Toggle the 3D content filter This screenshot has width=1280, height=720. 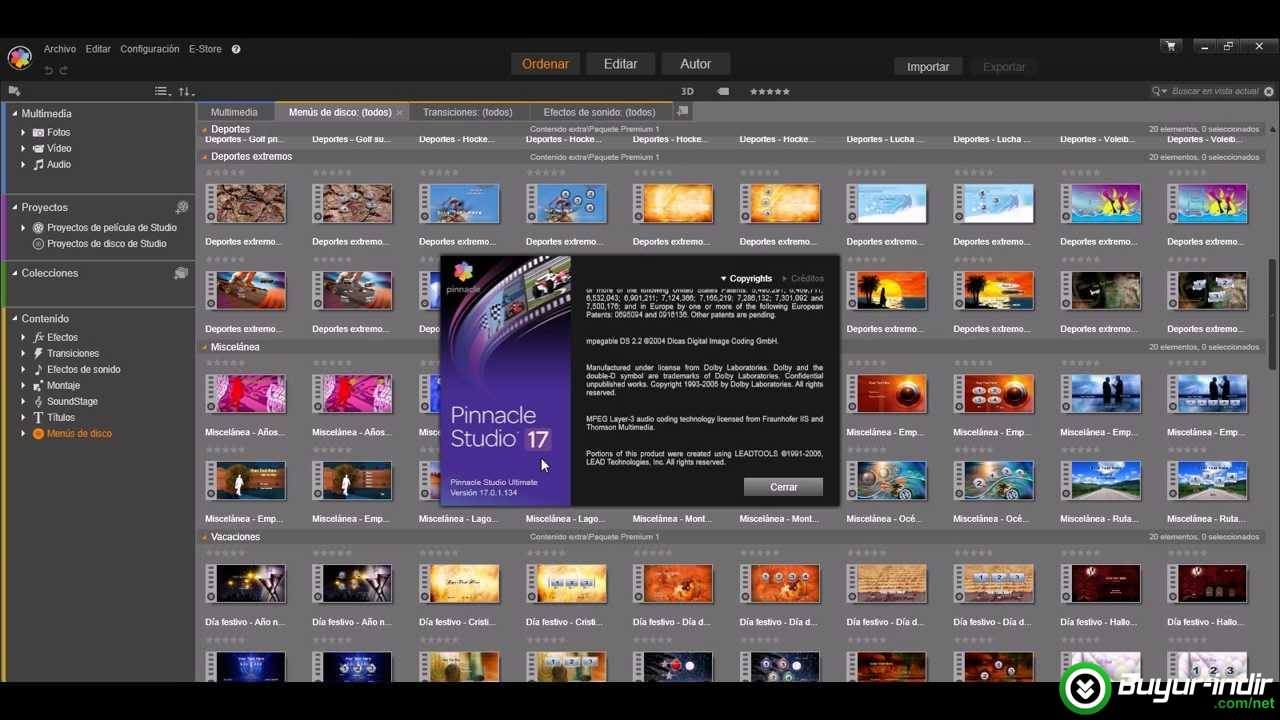[x=687, y=91]
